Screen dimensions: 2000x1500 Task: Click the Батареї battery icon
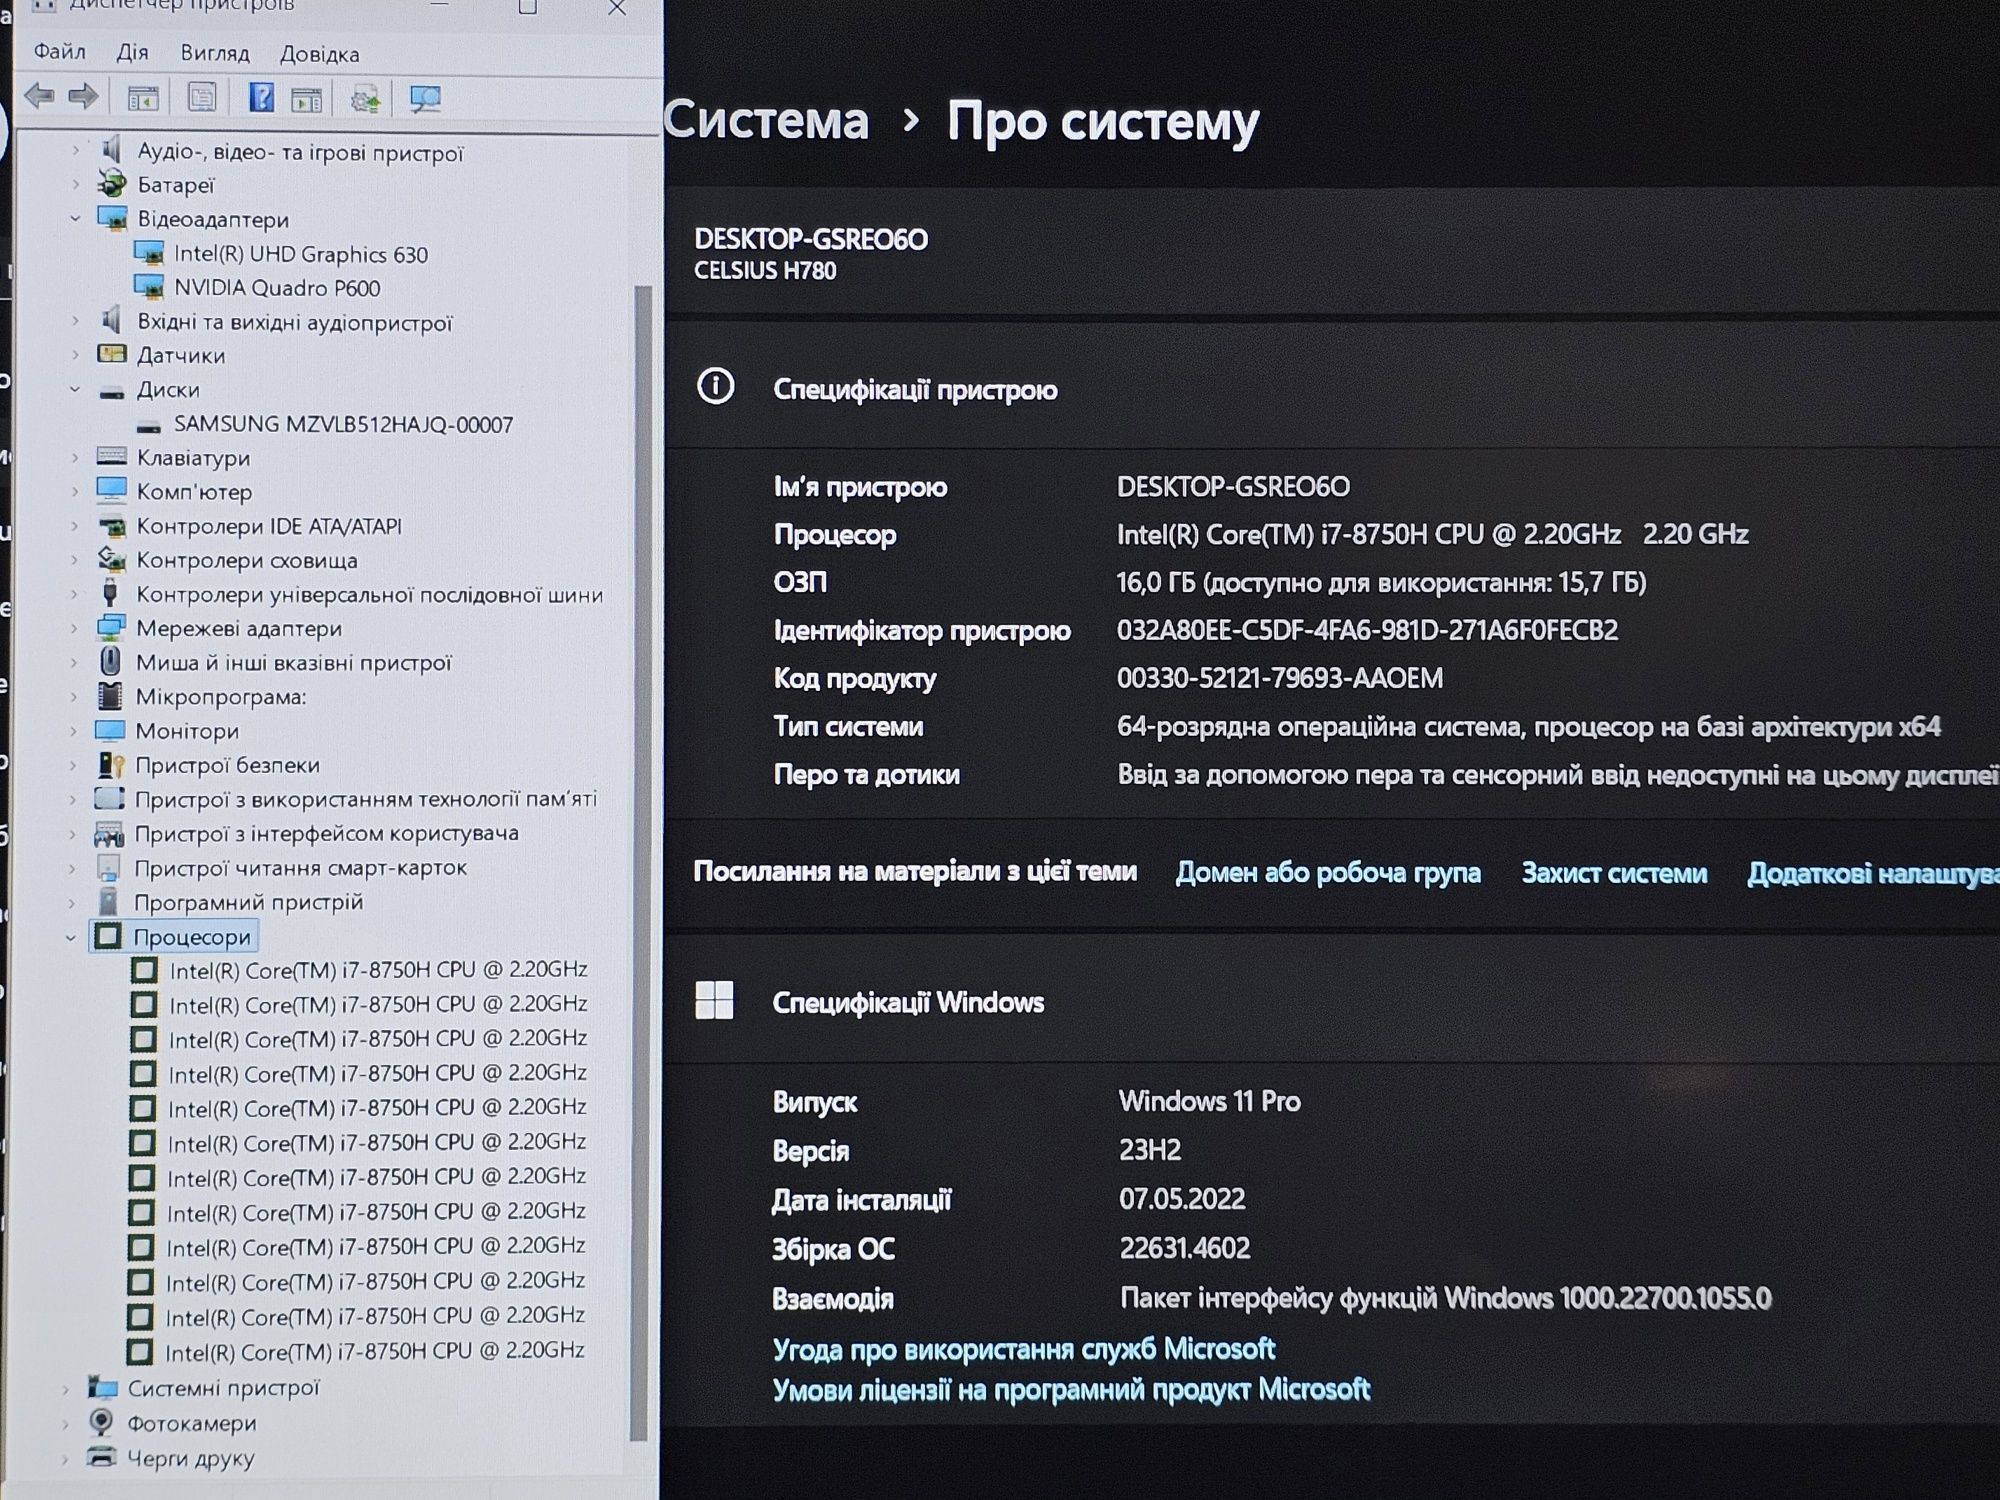pos(112,184)
